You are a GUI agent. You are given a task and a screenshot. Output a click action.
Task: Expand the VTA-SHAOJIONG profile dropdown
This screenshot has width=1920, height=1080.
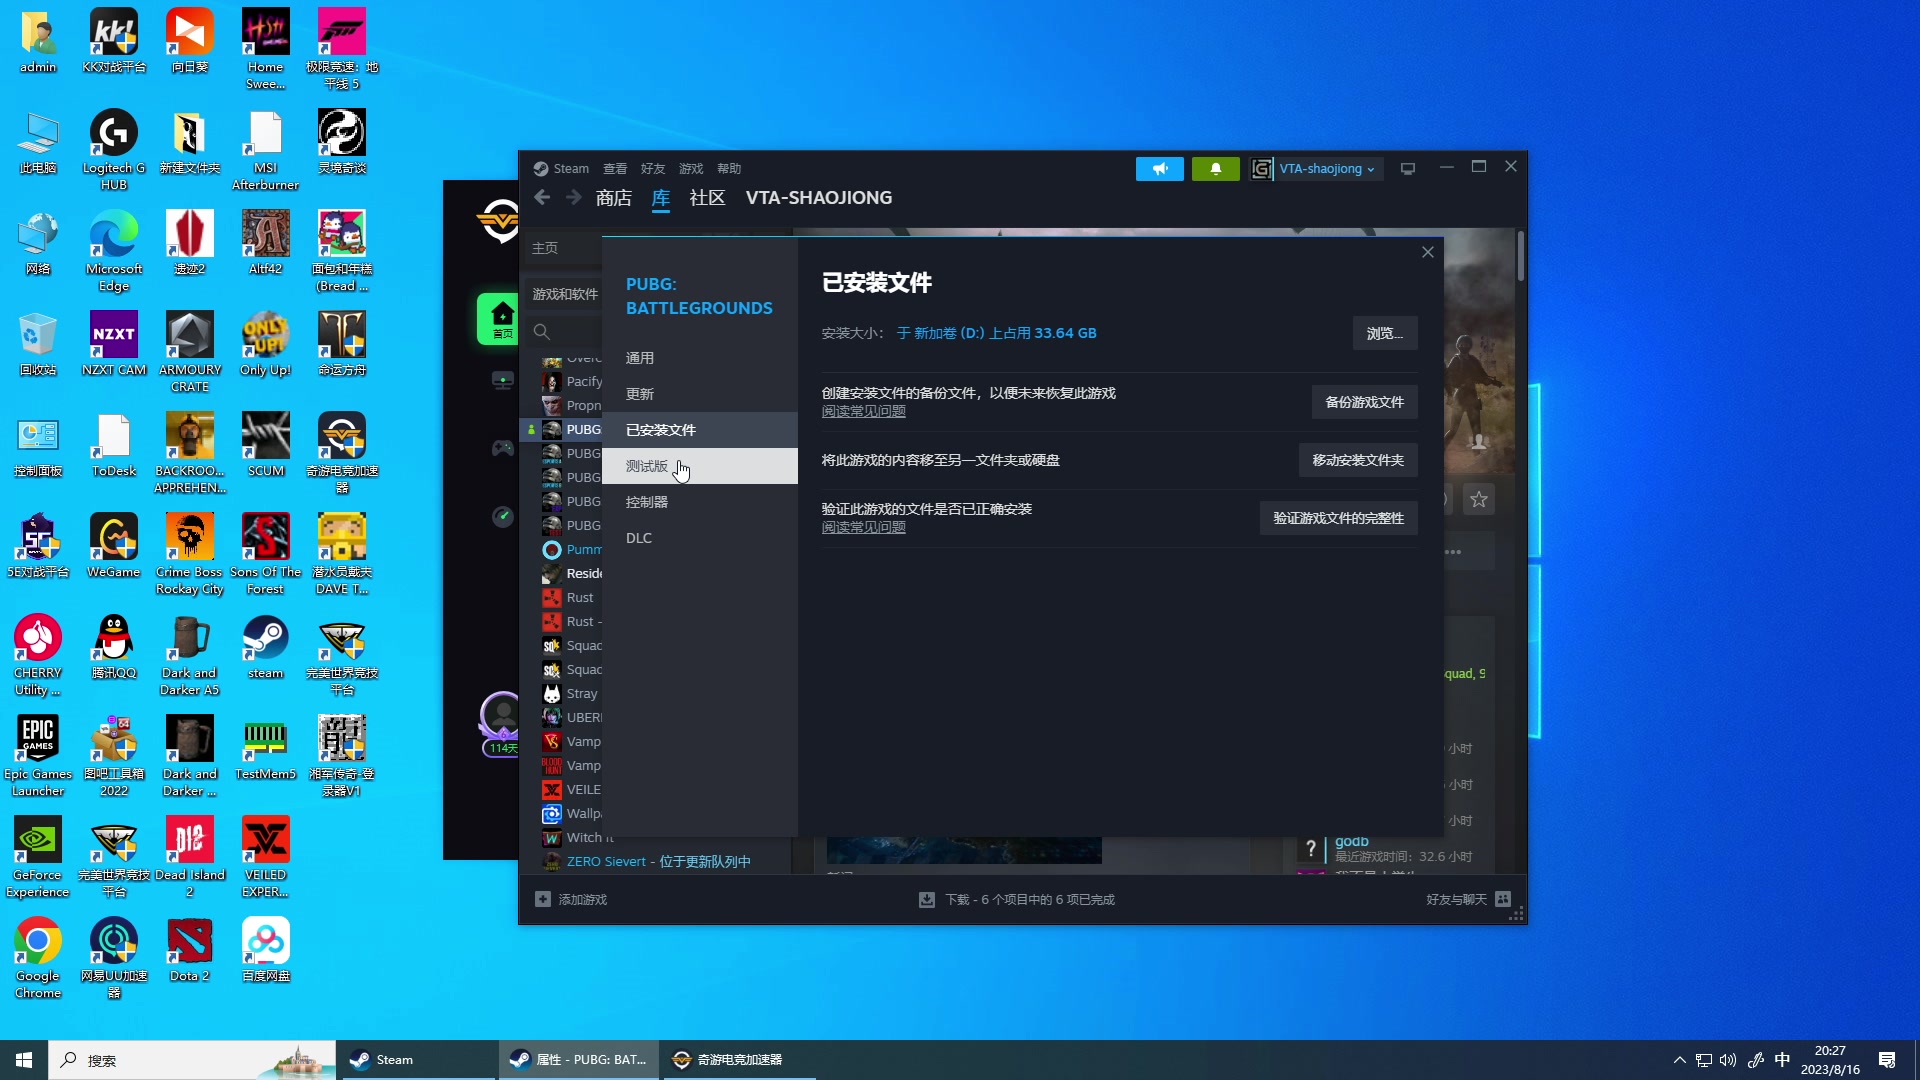tap(1327, 167)
